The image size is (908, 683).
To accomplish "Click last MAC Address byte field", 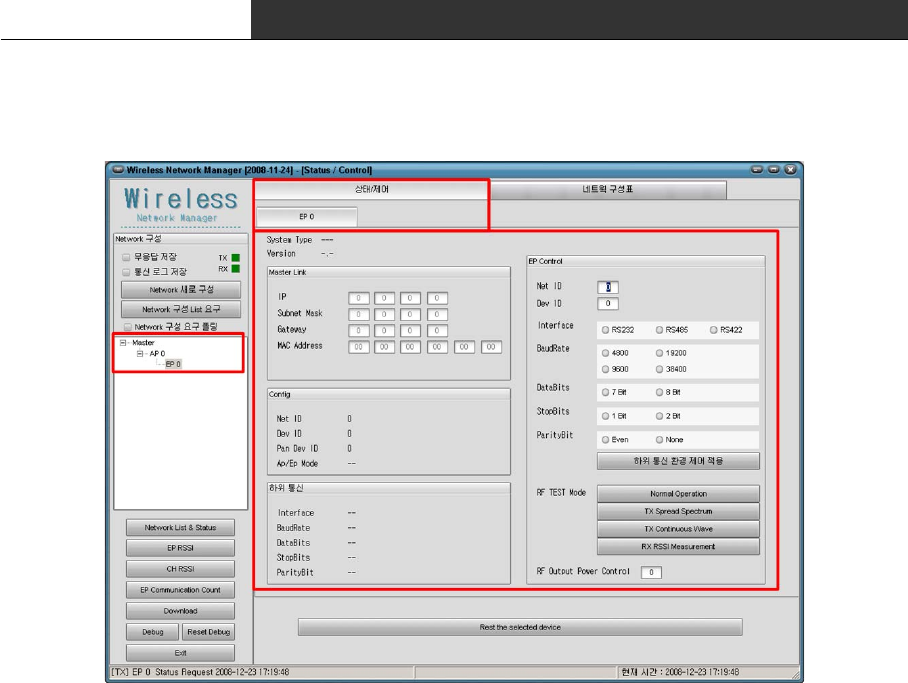I will (491, 347).
